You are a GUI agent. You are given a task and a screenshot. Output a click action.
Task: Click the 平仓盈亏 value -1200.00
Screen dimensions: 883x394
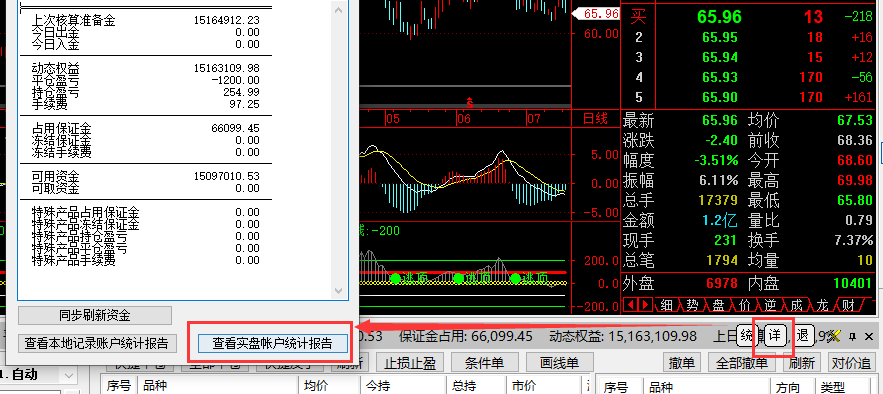[x=235, y=80]
